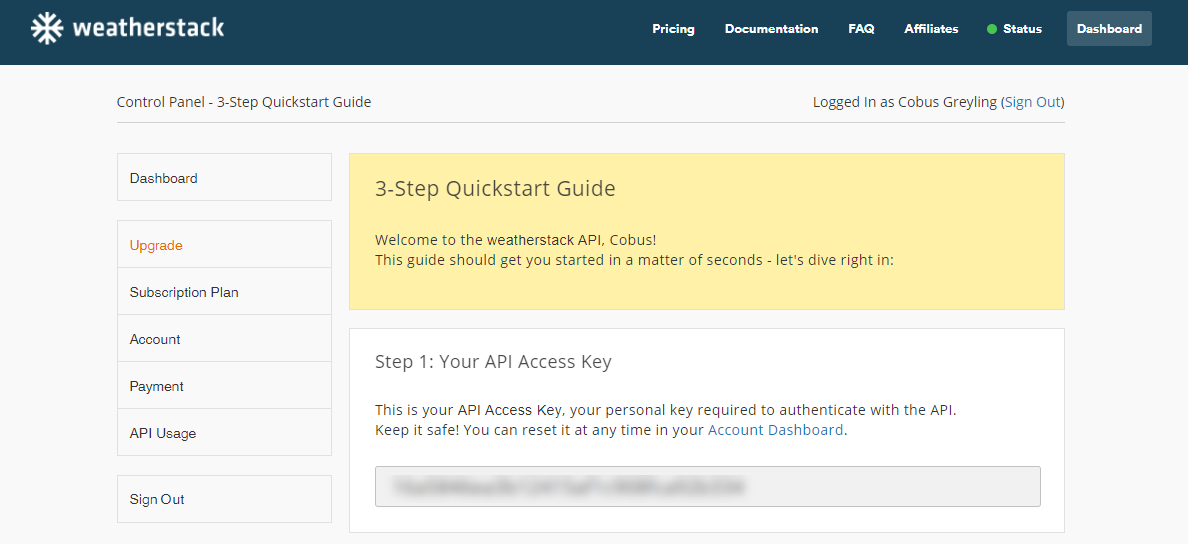
Task: Select Upgrade in the sidebar
Action: pos(224,244)
